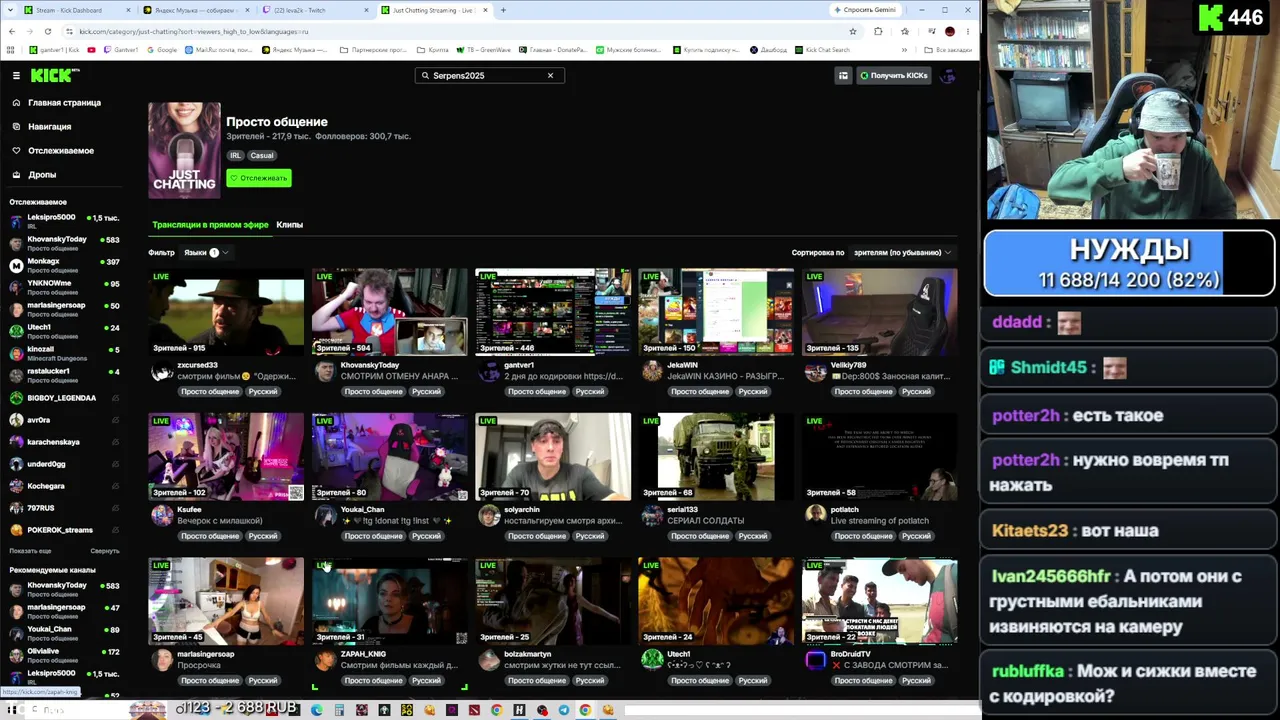Open solyarchin stream thumbnail
The image size is (1280, 720).
pos(553,456)
